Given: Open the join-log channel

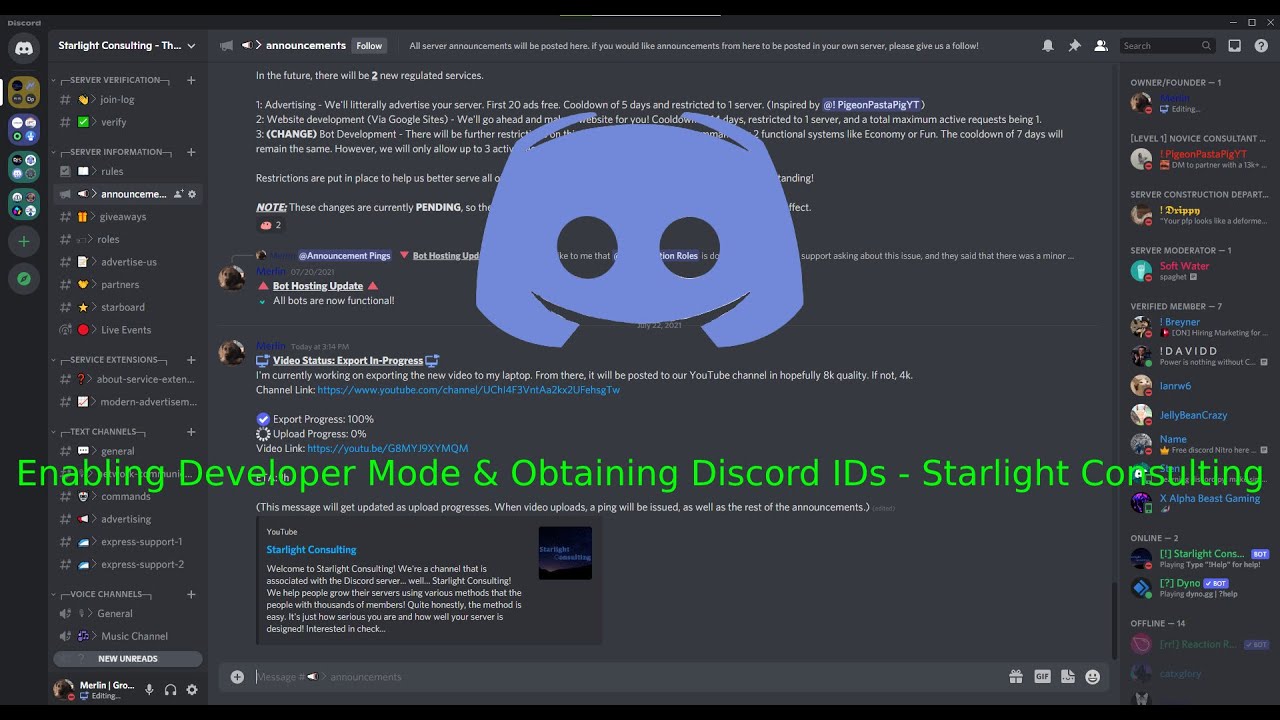Looking at the screenshot, I should (128, 100).
